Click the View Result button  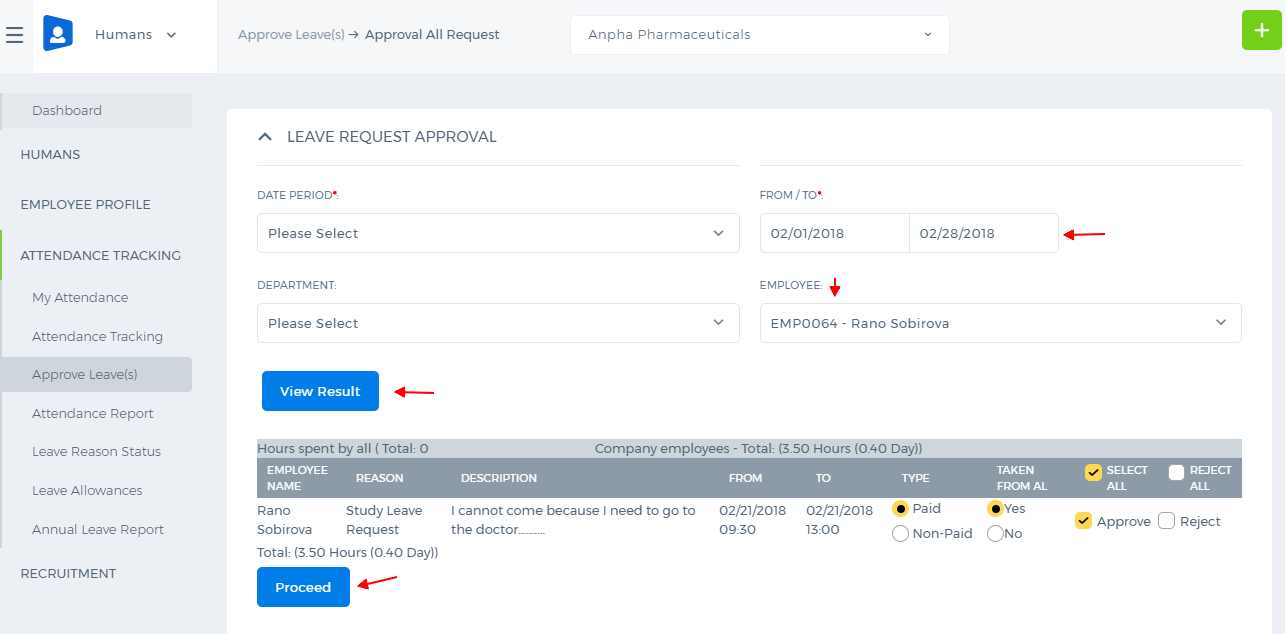[320, 391]
